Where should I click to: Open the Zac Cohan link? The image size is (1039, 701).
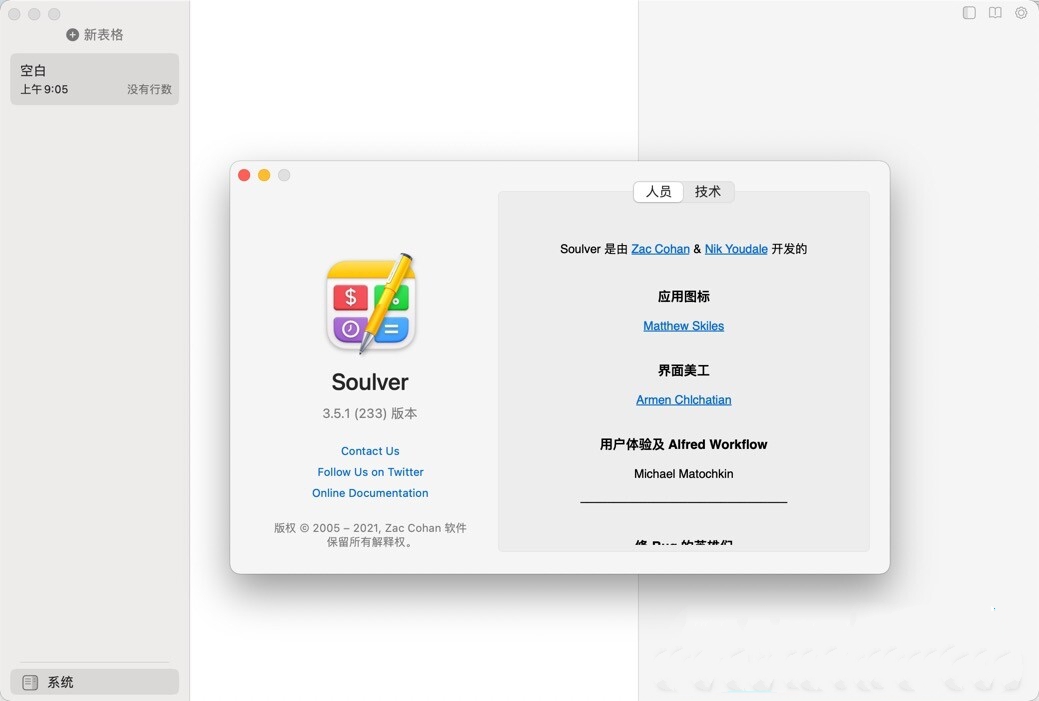coord(660,249)
